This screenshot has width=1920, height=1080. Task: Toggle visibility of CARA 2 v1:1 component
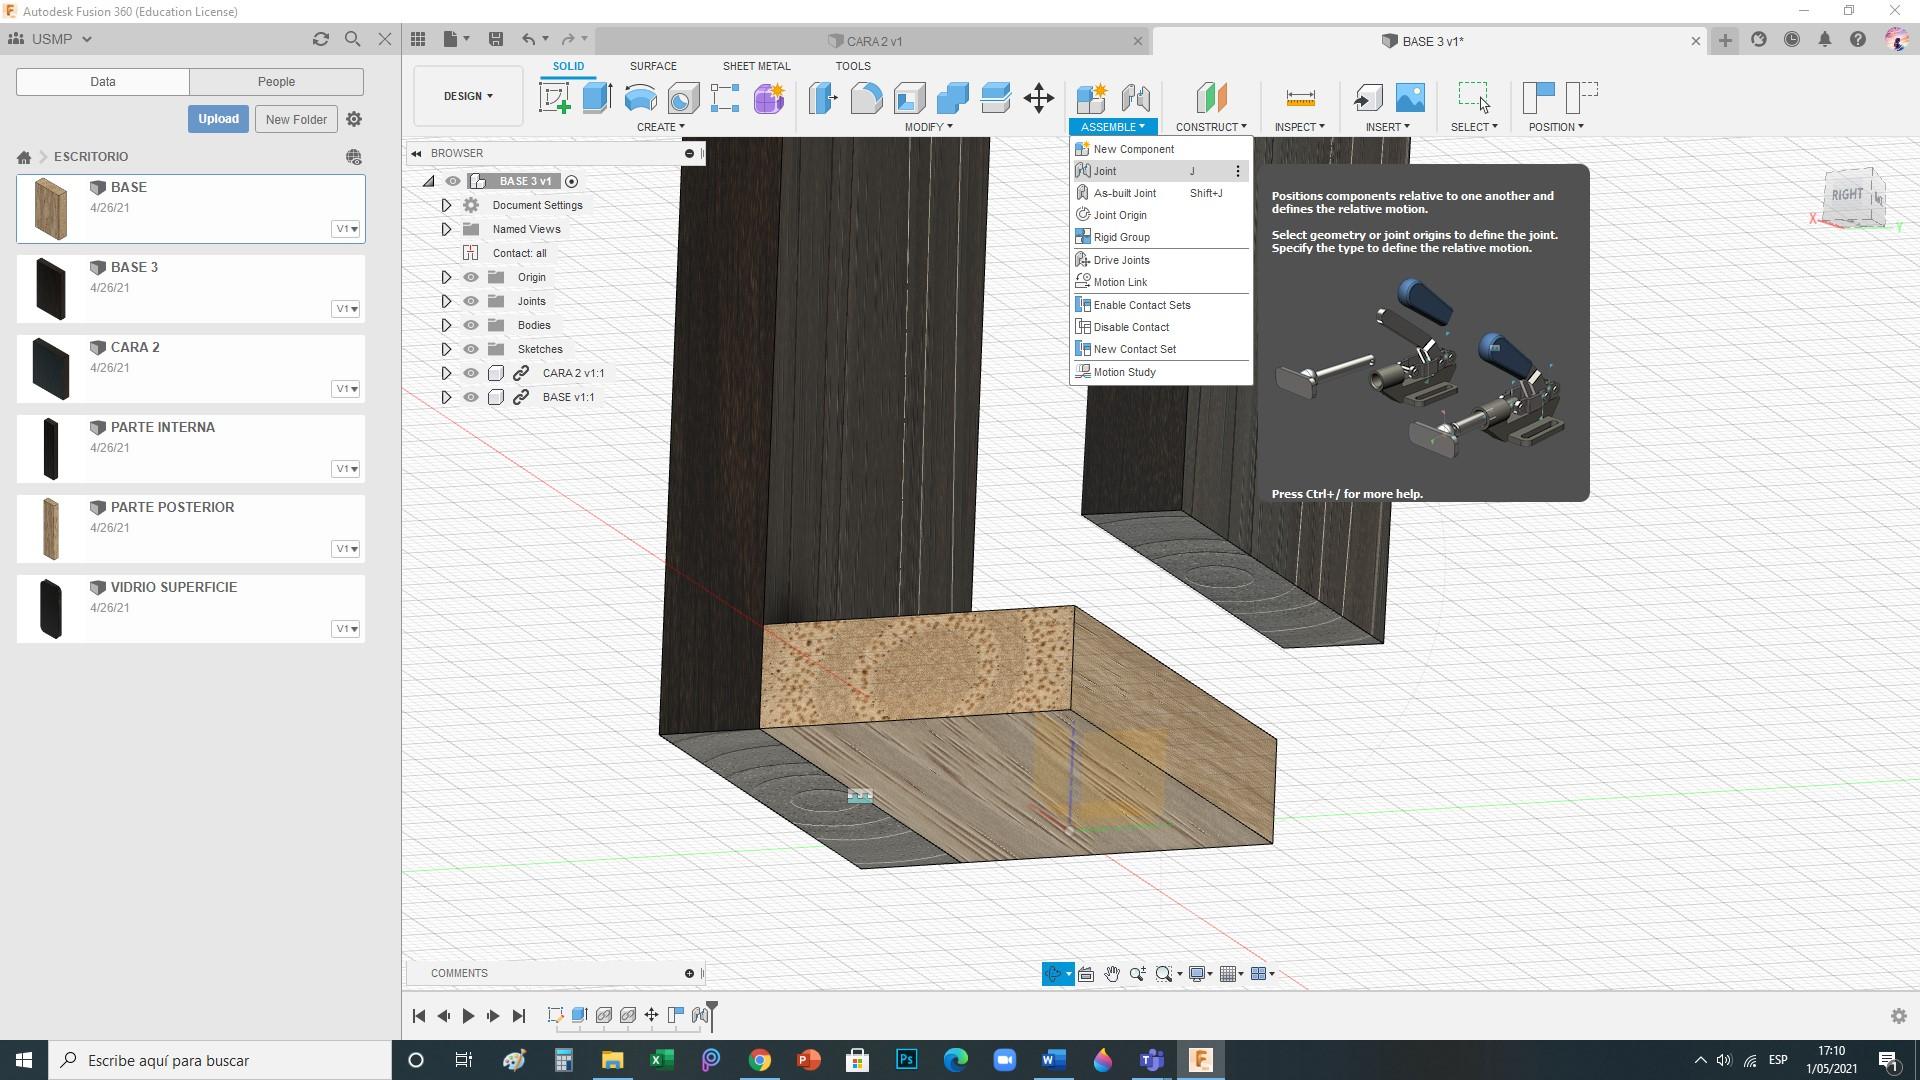tap(471, 373)
